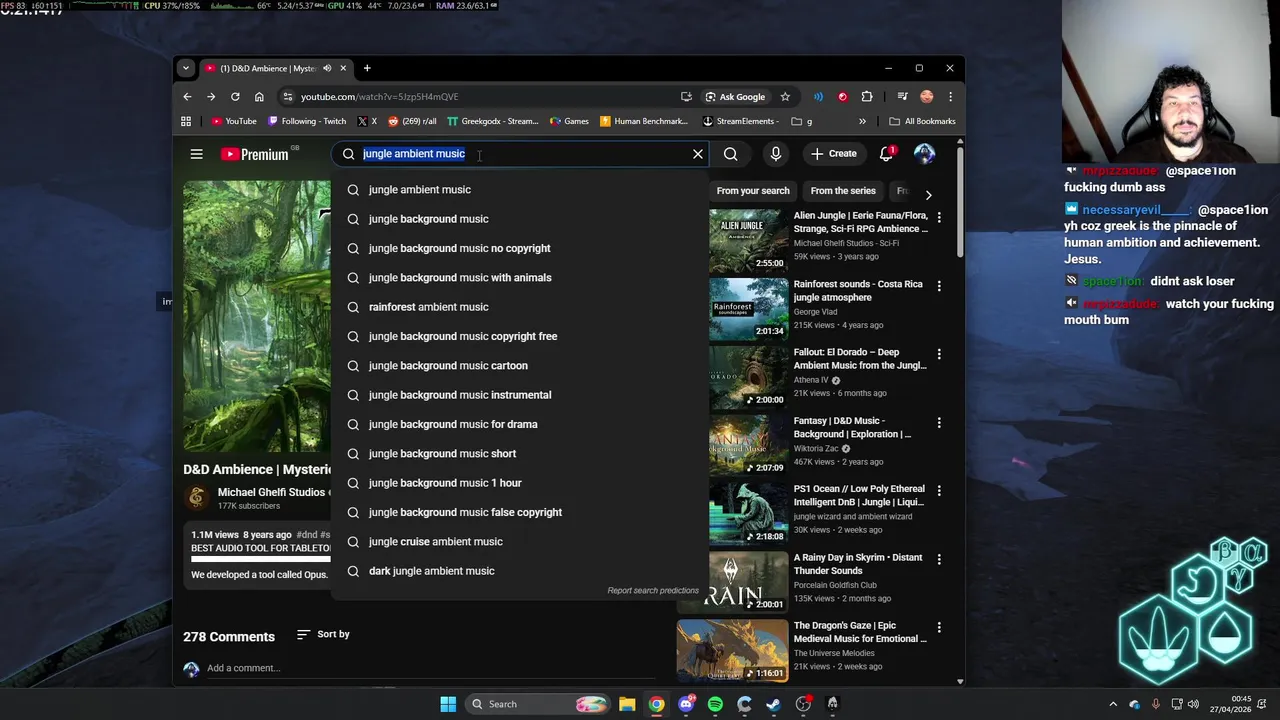Start voice search with the microphone
Image resolution: width=1280 pixels, height=720 pixels.
click(775, 154)
